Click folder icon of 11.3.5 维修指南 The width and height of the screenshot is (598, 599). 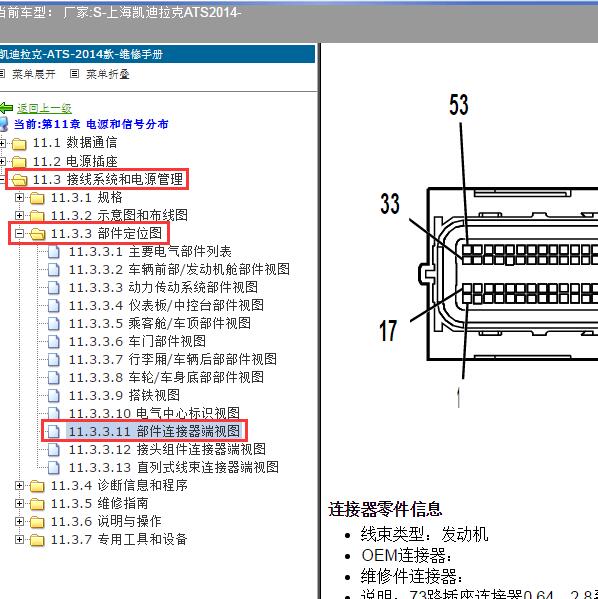click(x=37, y=504)
